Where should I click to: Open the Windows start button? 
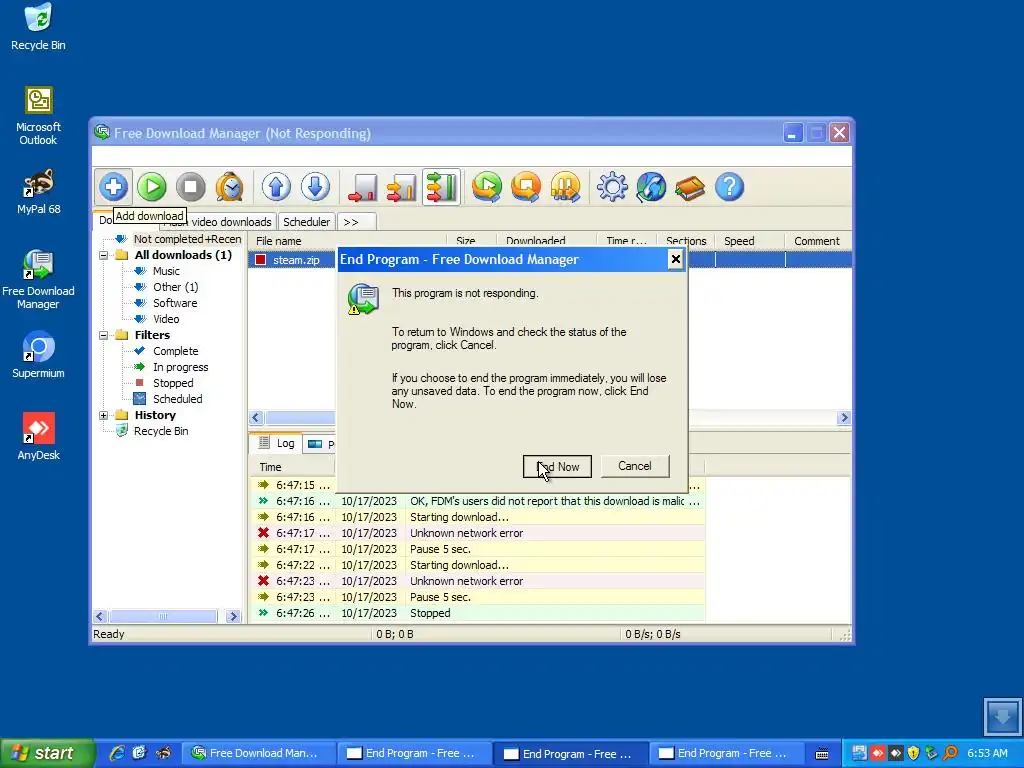47,754
